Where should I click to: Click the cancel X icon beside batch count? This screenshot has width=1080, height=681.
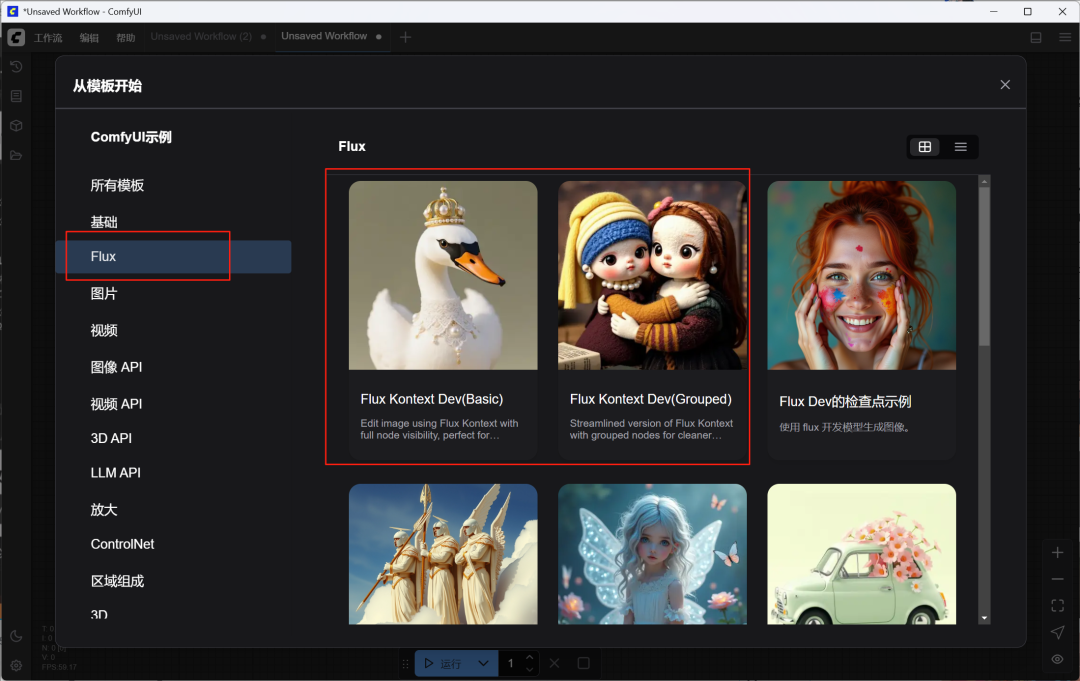tap(554, 663)
